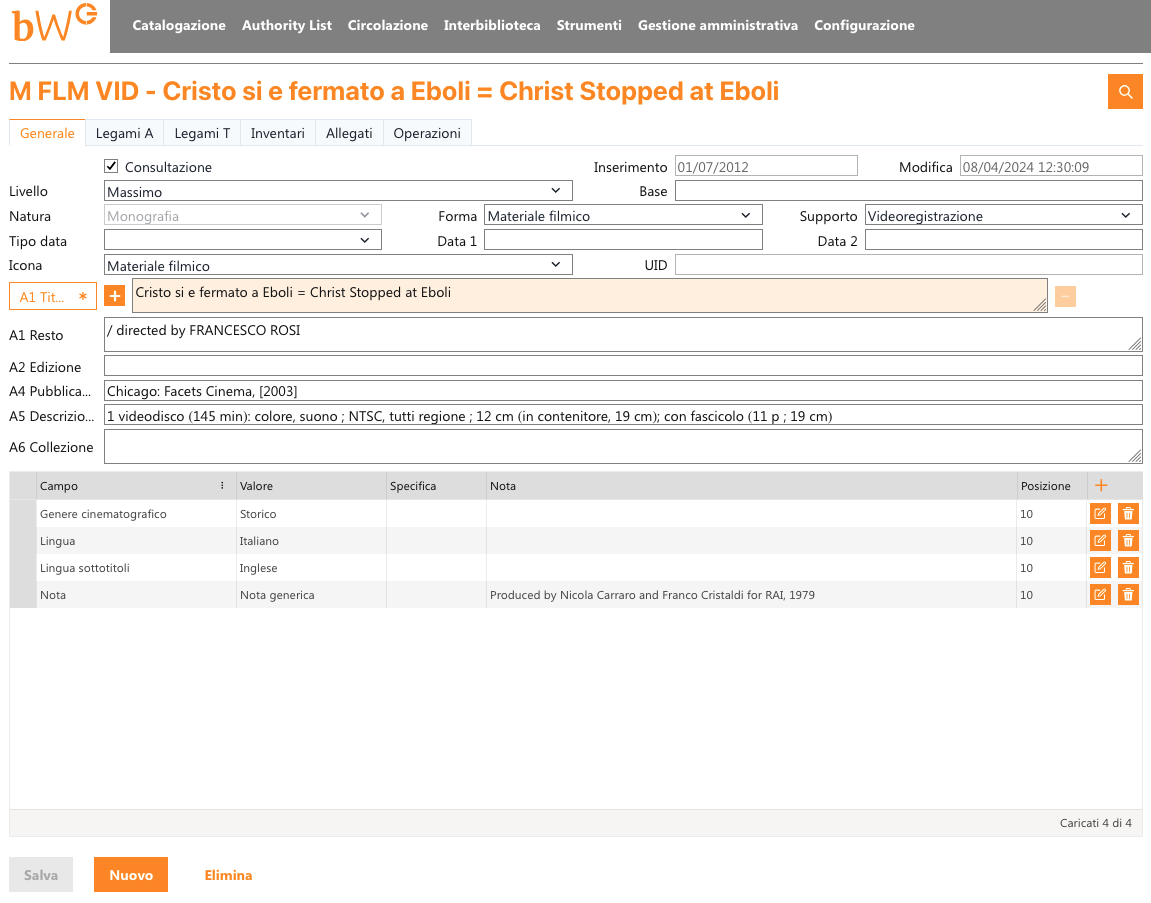This screenshot has height=903, width=1151.
Task: Click the Nuovo button
Action: pyautogui.click(x=131, y=875)
